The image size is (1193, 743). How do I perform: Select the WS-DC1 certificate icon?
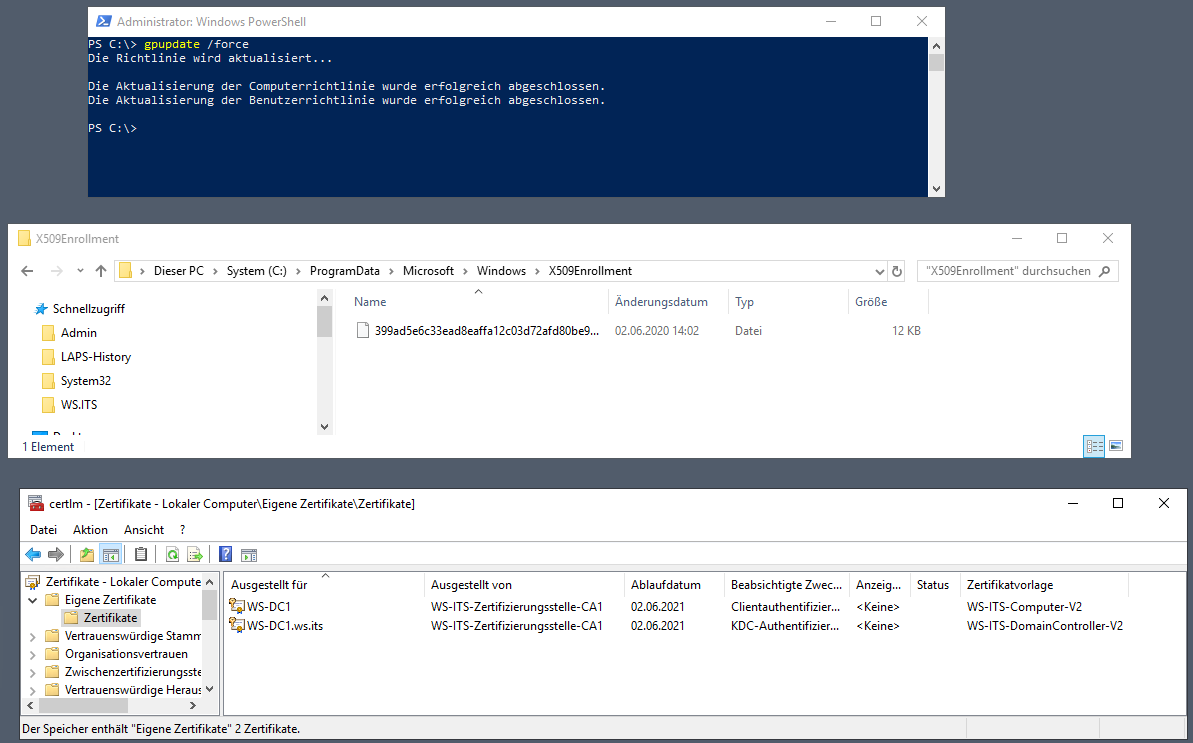[237, 606]
